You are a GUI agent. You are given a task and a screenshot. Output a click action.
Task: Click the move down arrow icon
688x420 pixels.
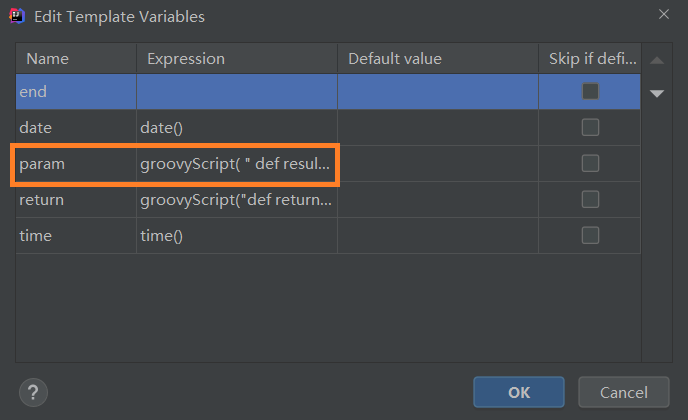coord(657,93)
